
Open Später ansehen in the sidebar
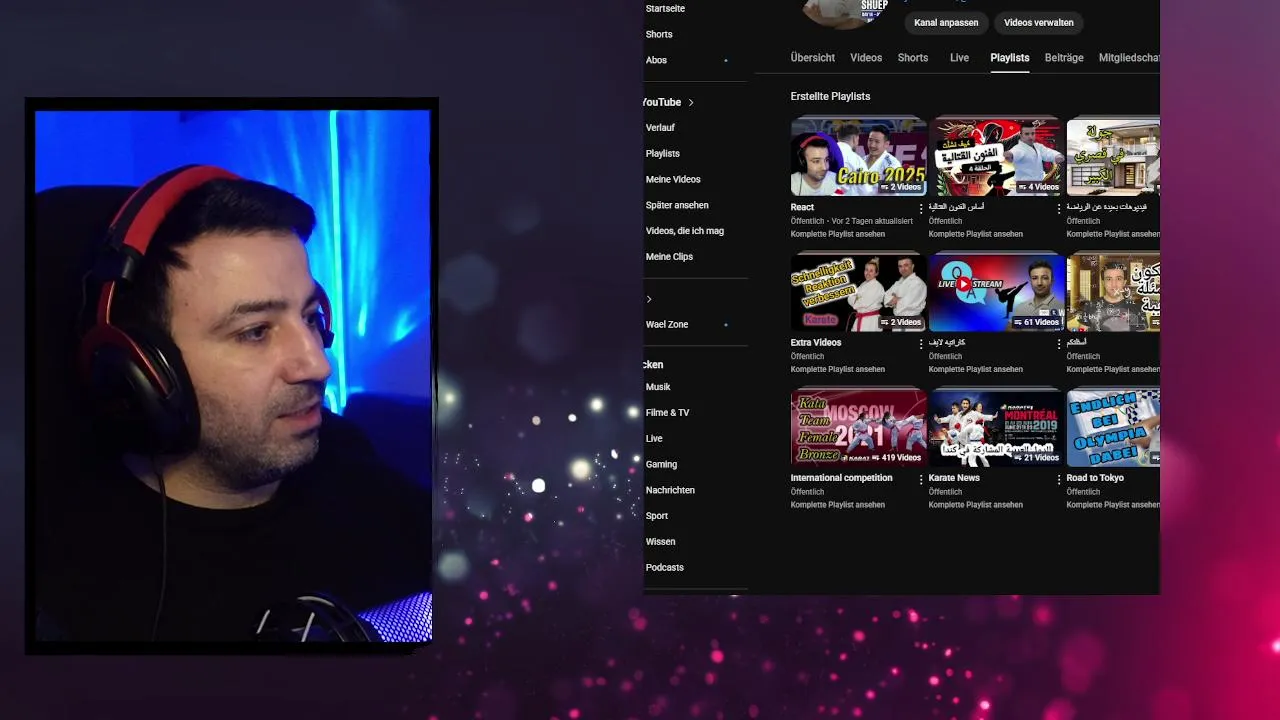click(x=677, y=205)
